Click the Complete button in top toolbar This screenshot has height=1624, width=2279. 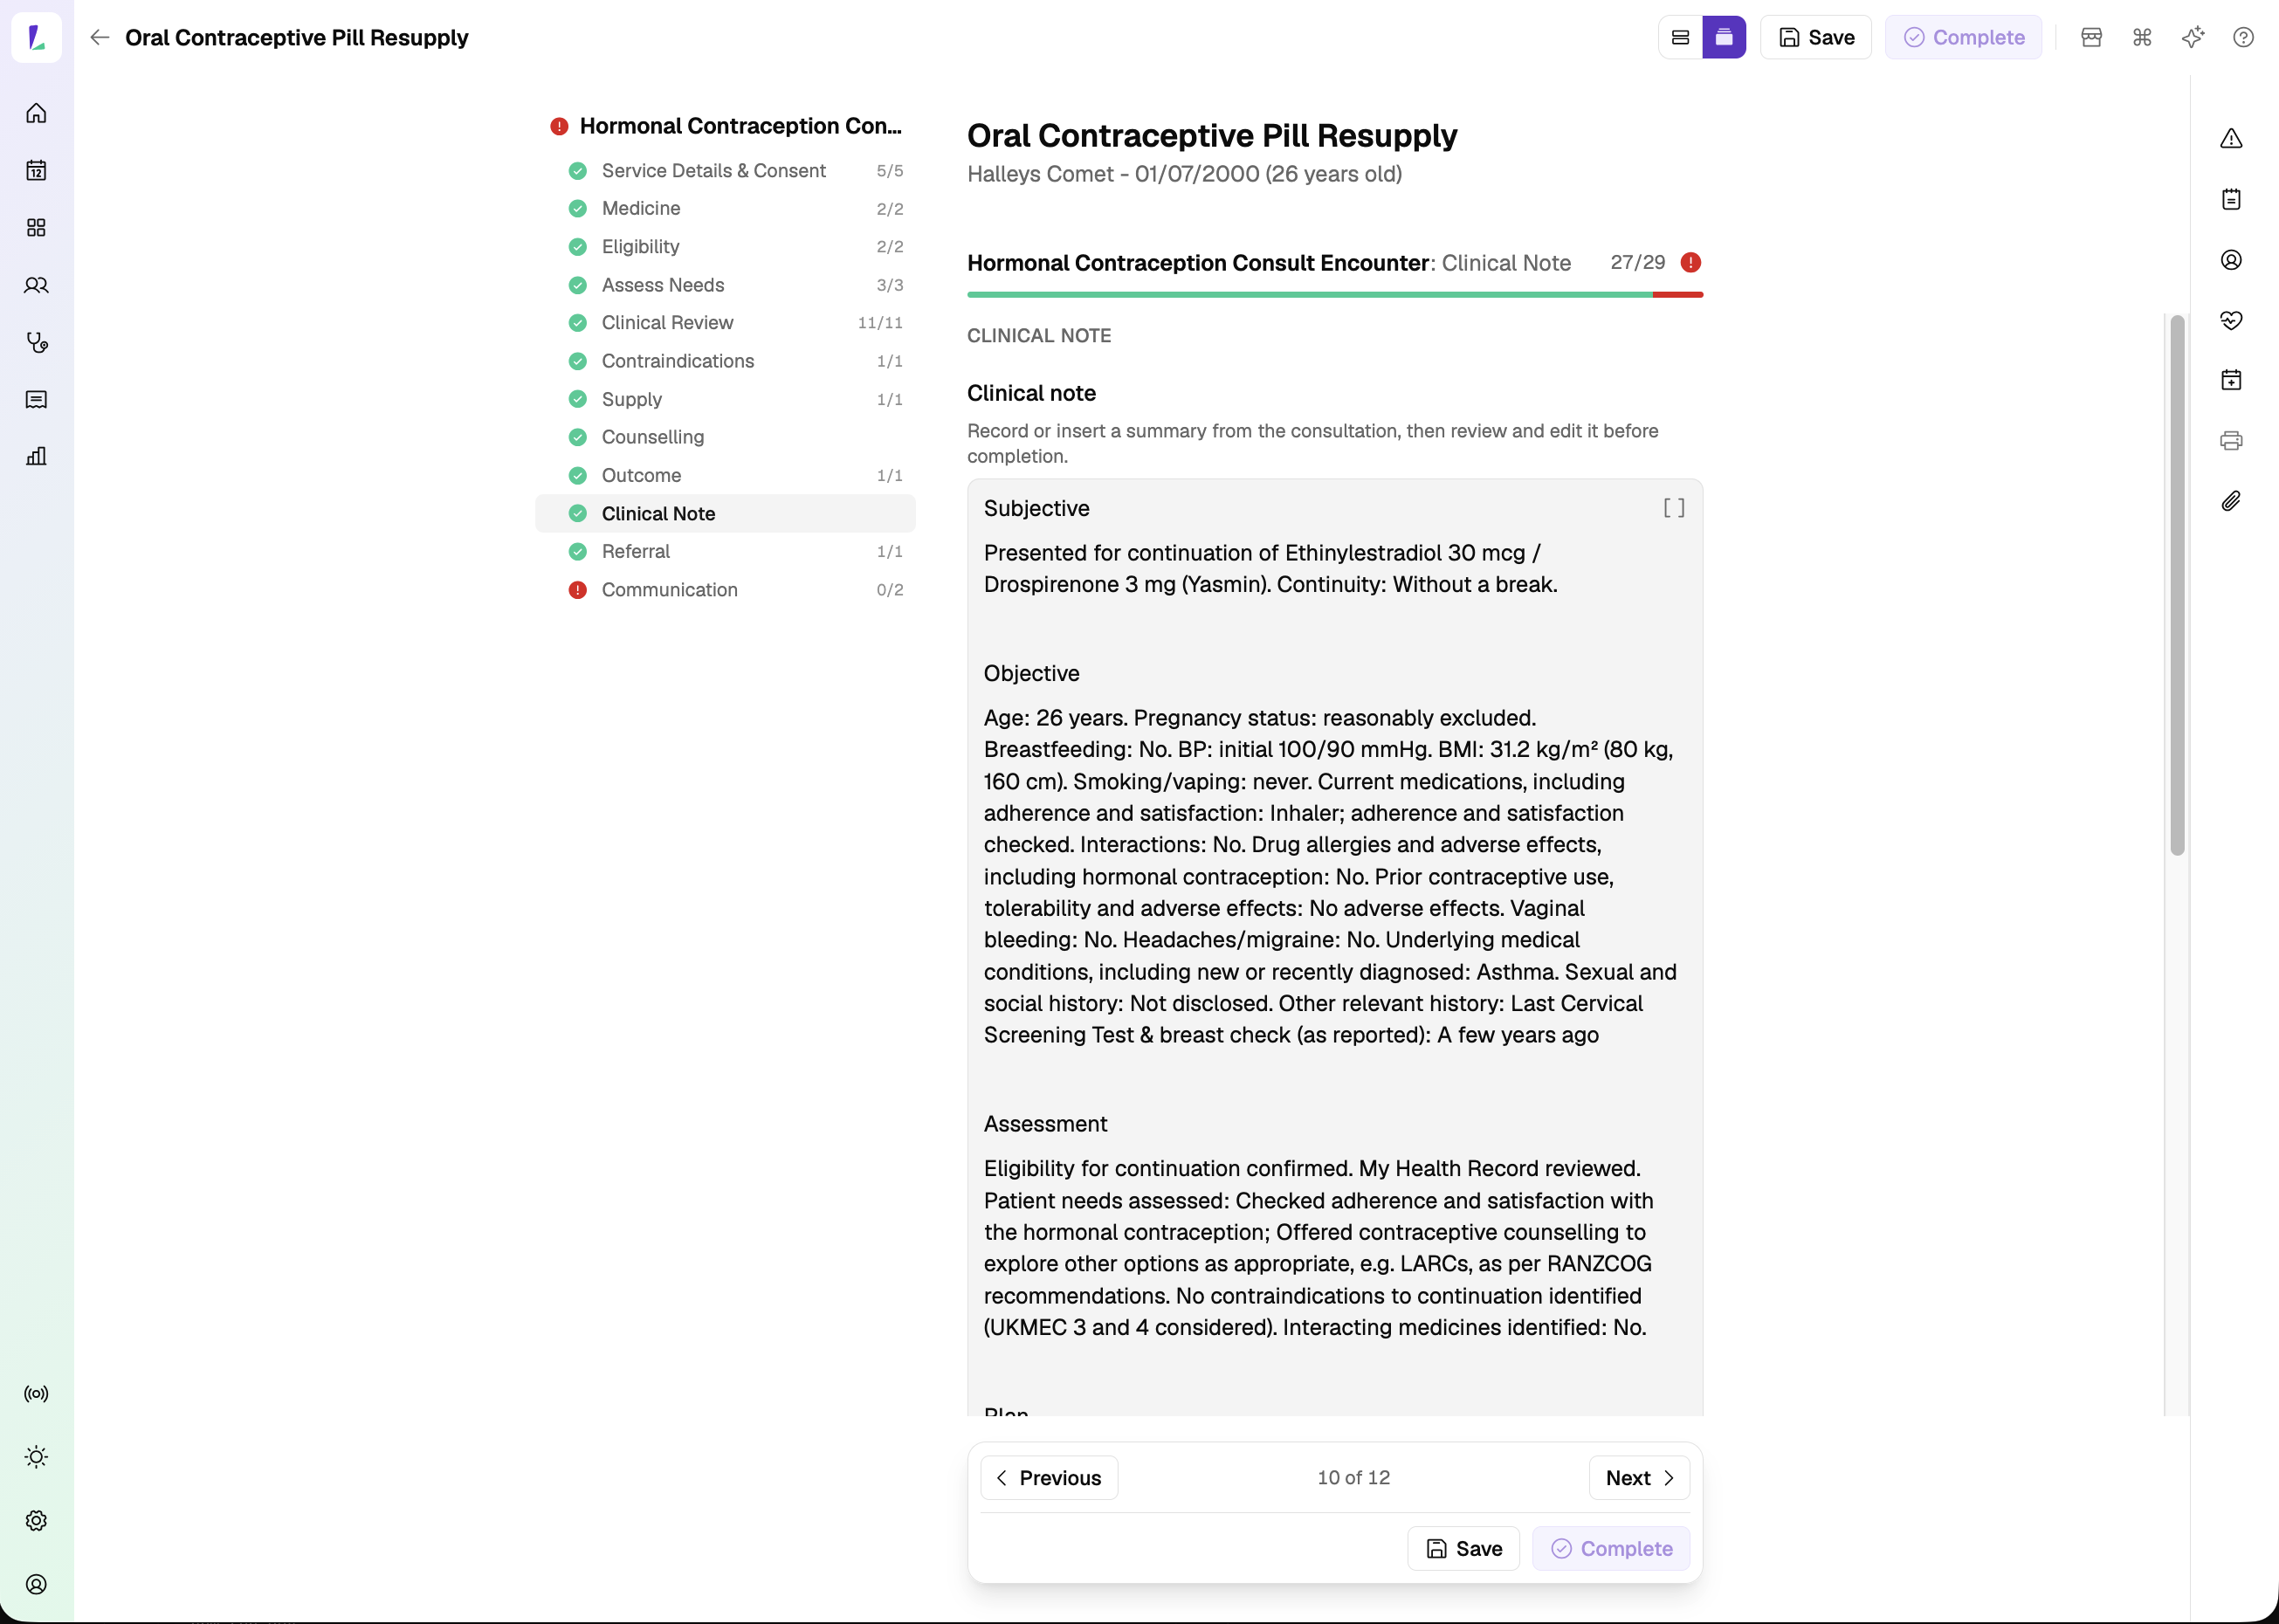(x=1964, y=37)
